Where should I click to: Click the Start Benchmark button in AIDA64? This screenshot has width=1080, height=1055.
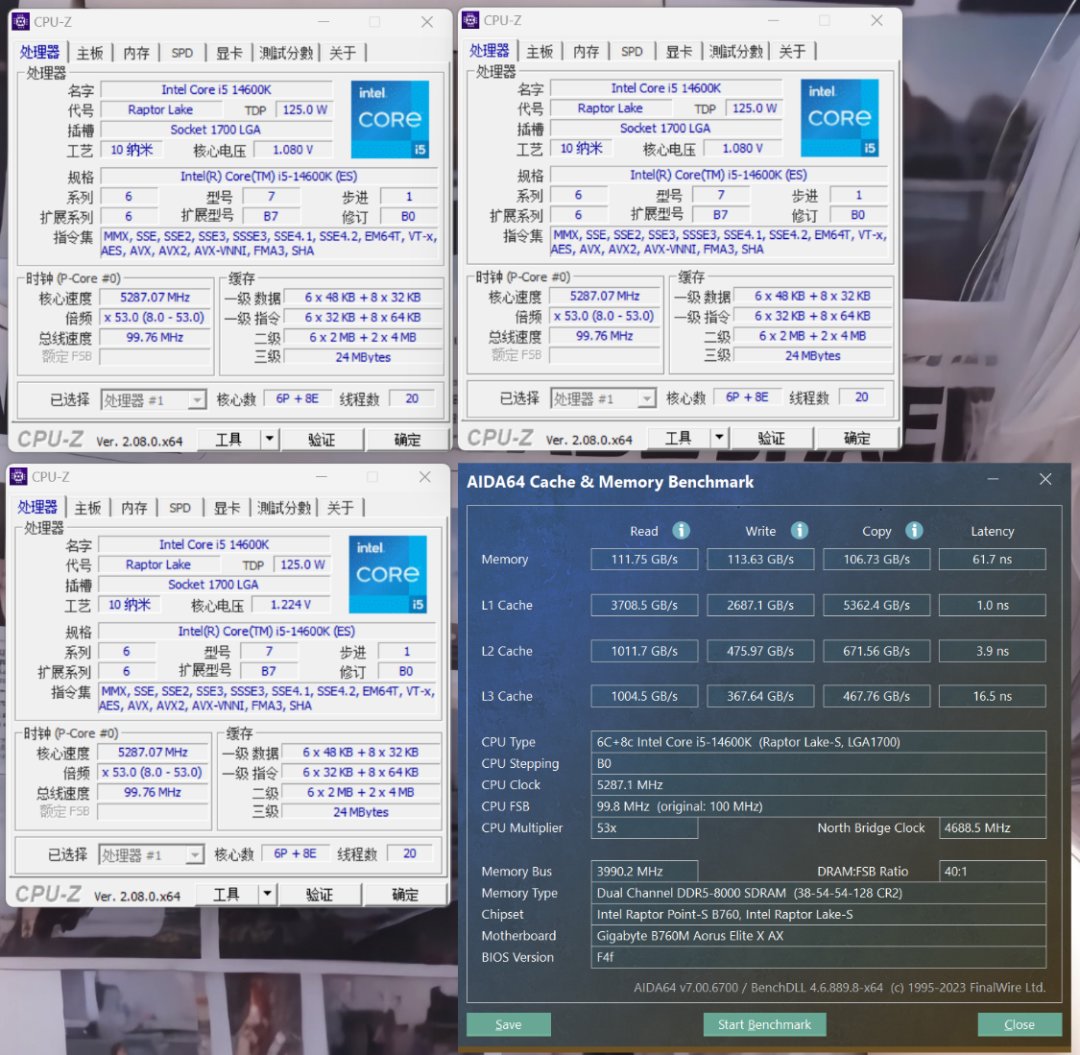point(765,1024)
